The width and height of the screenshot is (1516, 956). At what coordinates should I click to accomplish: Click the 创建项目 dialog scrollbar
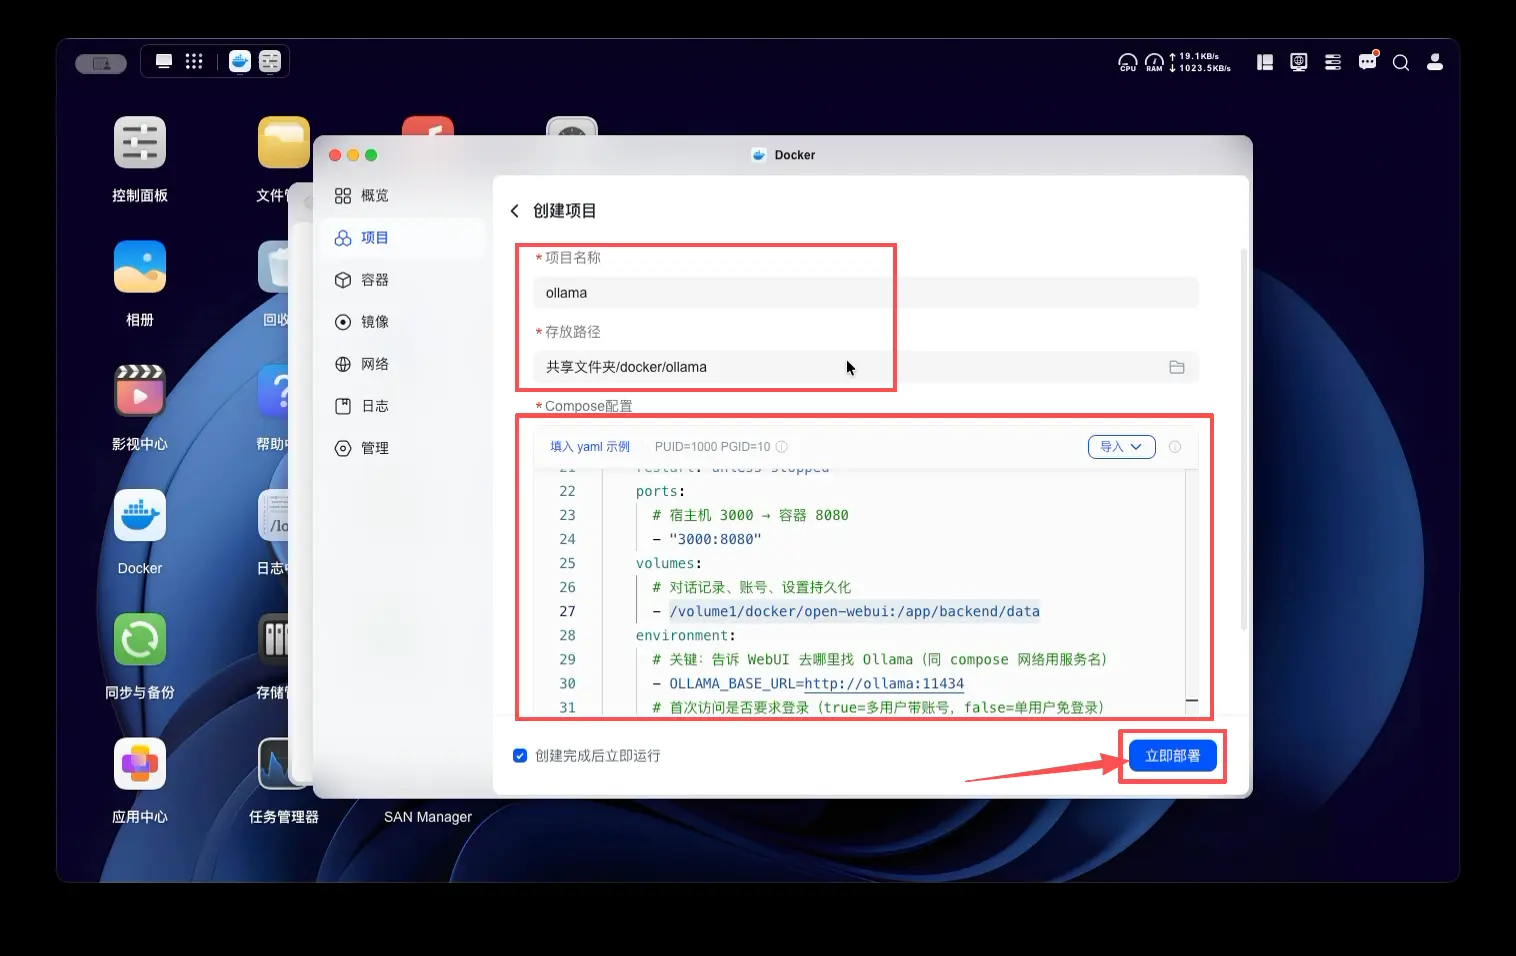(1243, 440)
